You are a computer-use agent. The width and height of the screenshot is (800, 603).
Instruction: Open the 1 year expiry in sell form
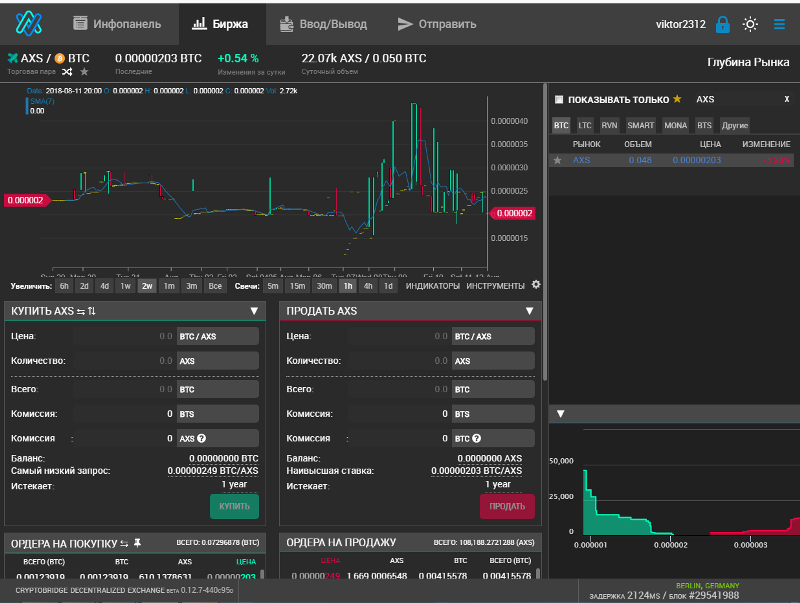click(x=497, y=484)
